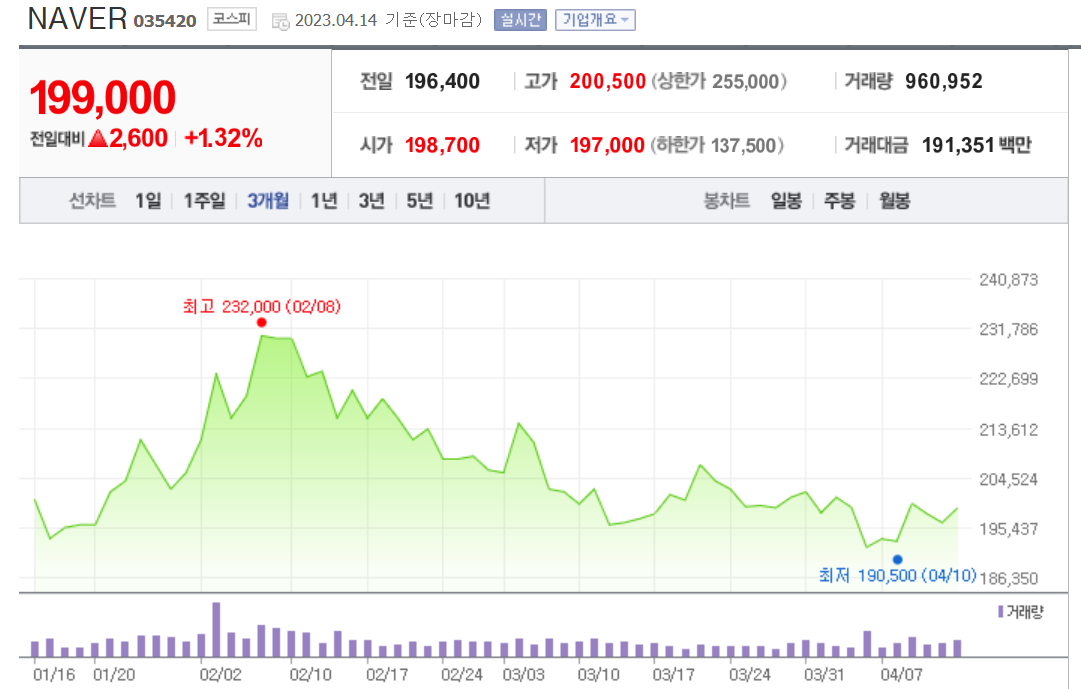
Task: Click the red up-triangle price change icon
Action: tap(98, 139)
